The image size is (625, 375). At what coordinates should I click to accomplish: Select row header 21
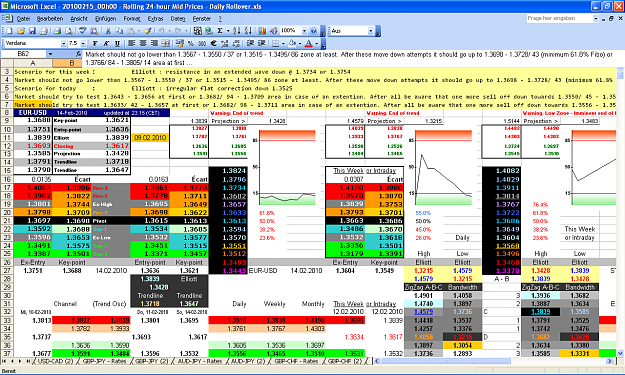pyautogui.click(x=7, y=221)
